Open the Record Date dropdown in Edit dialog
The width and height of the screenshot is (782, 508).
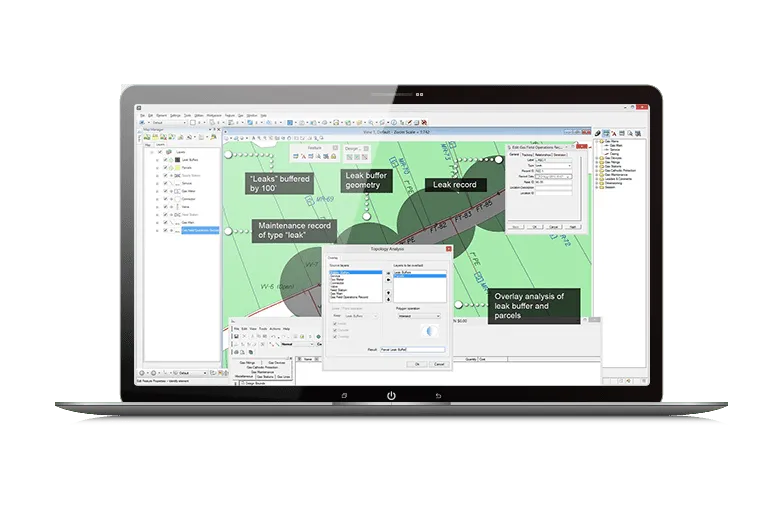click(554, 176)
